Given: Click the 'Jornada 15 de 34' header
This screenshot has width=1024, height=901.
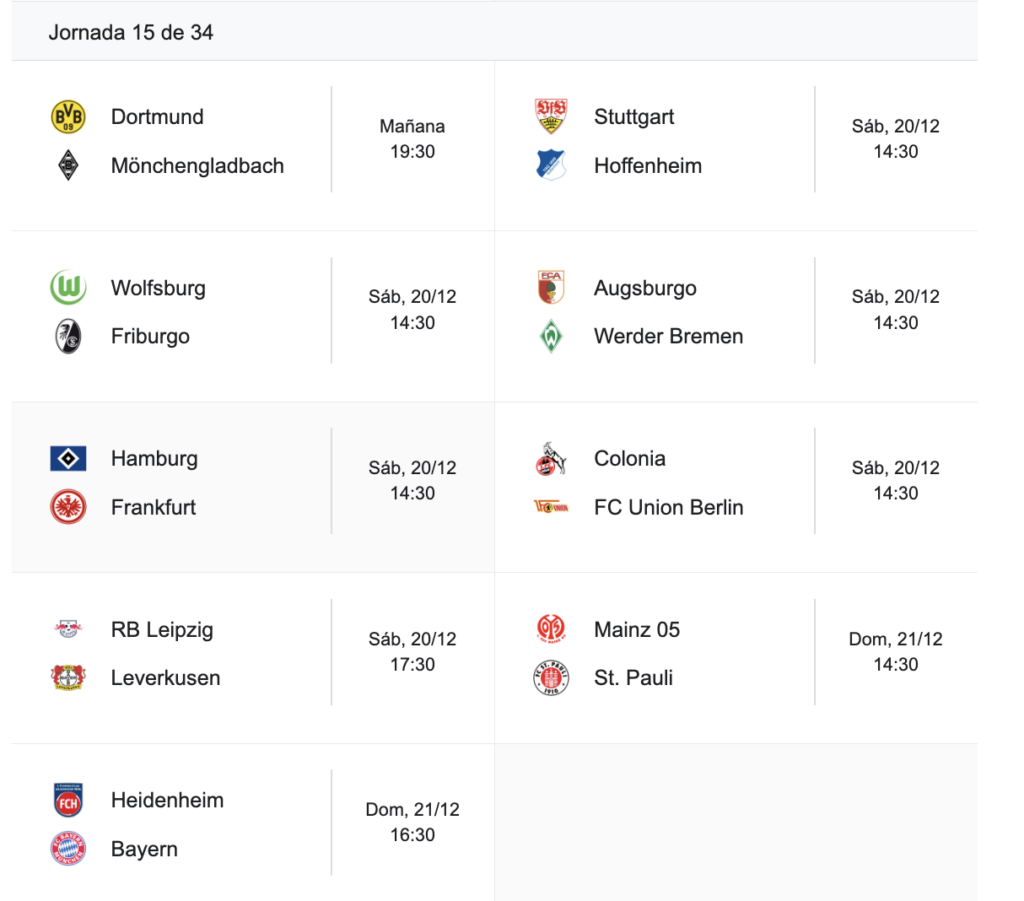Looking at the screenshot, I should click(x=131, y=32).
